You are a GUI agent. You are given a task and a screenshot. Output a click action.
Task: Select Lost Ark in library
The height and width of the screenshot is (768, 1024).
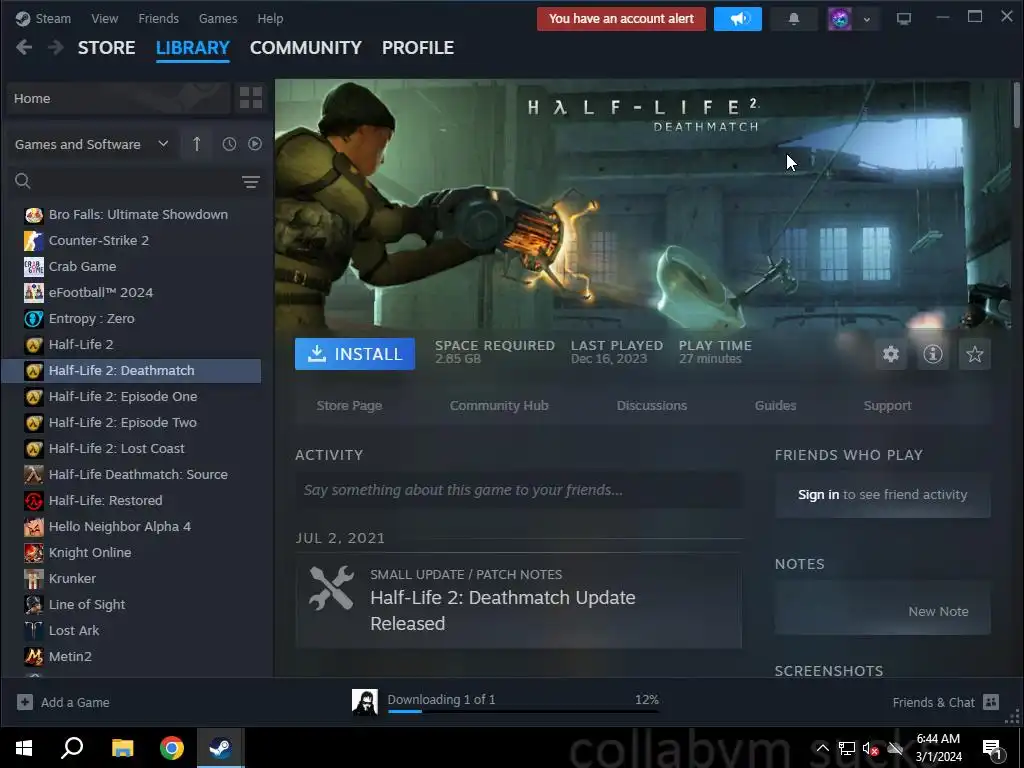131,630
